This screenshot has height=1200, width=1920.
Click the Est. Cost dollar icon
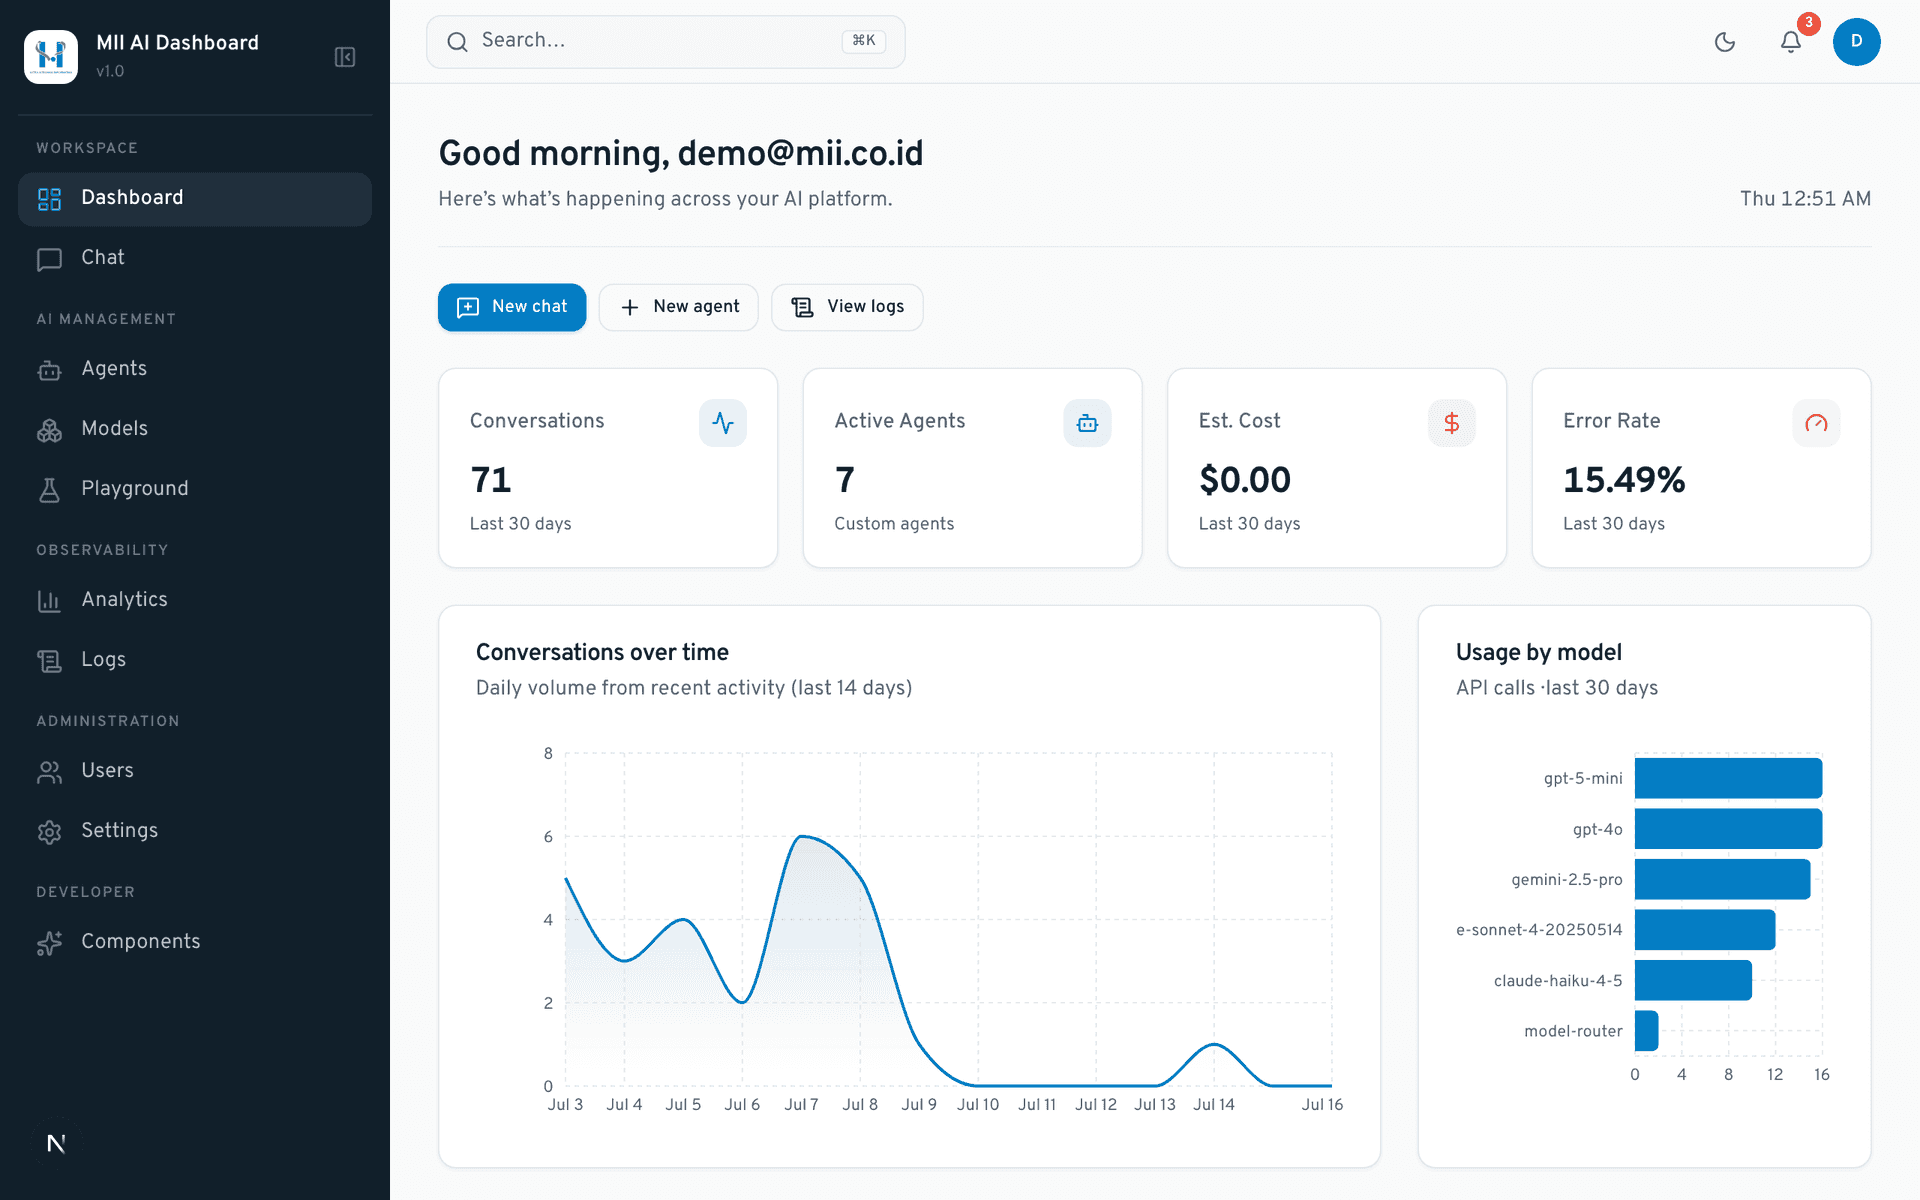coord(1452,423)
